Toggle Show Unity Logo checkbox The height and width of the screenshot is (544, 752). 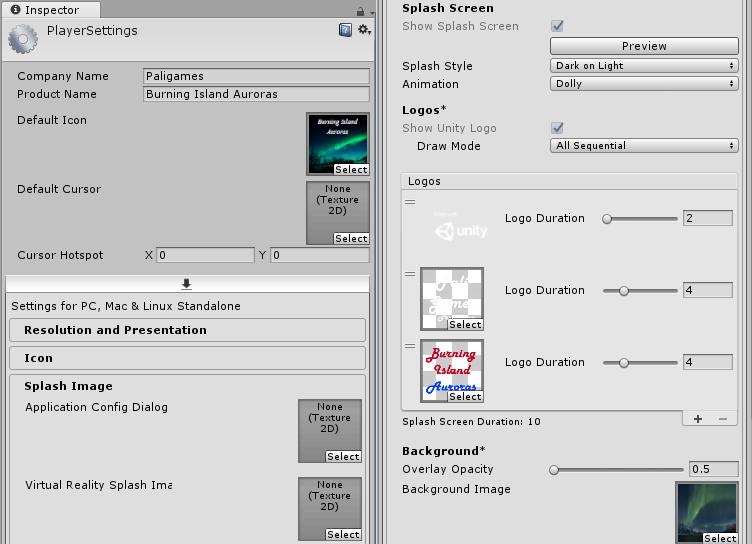[557, 128]
